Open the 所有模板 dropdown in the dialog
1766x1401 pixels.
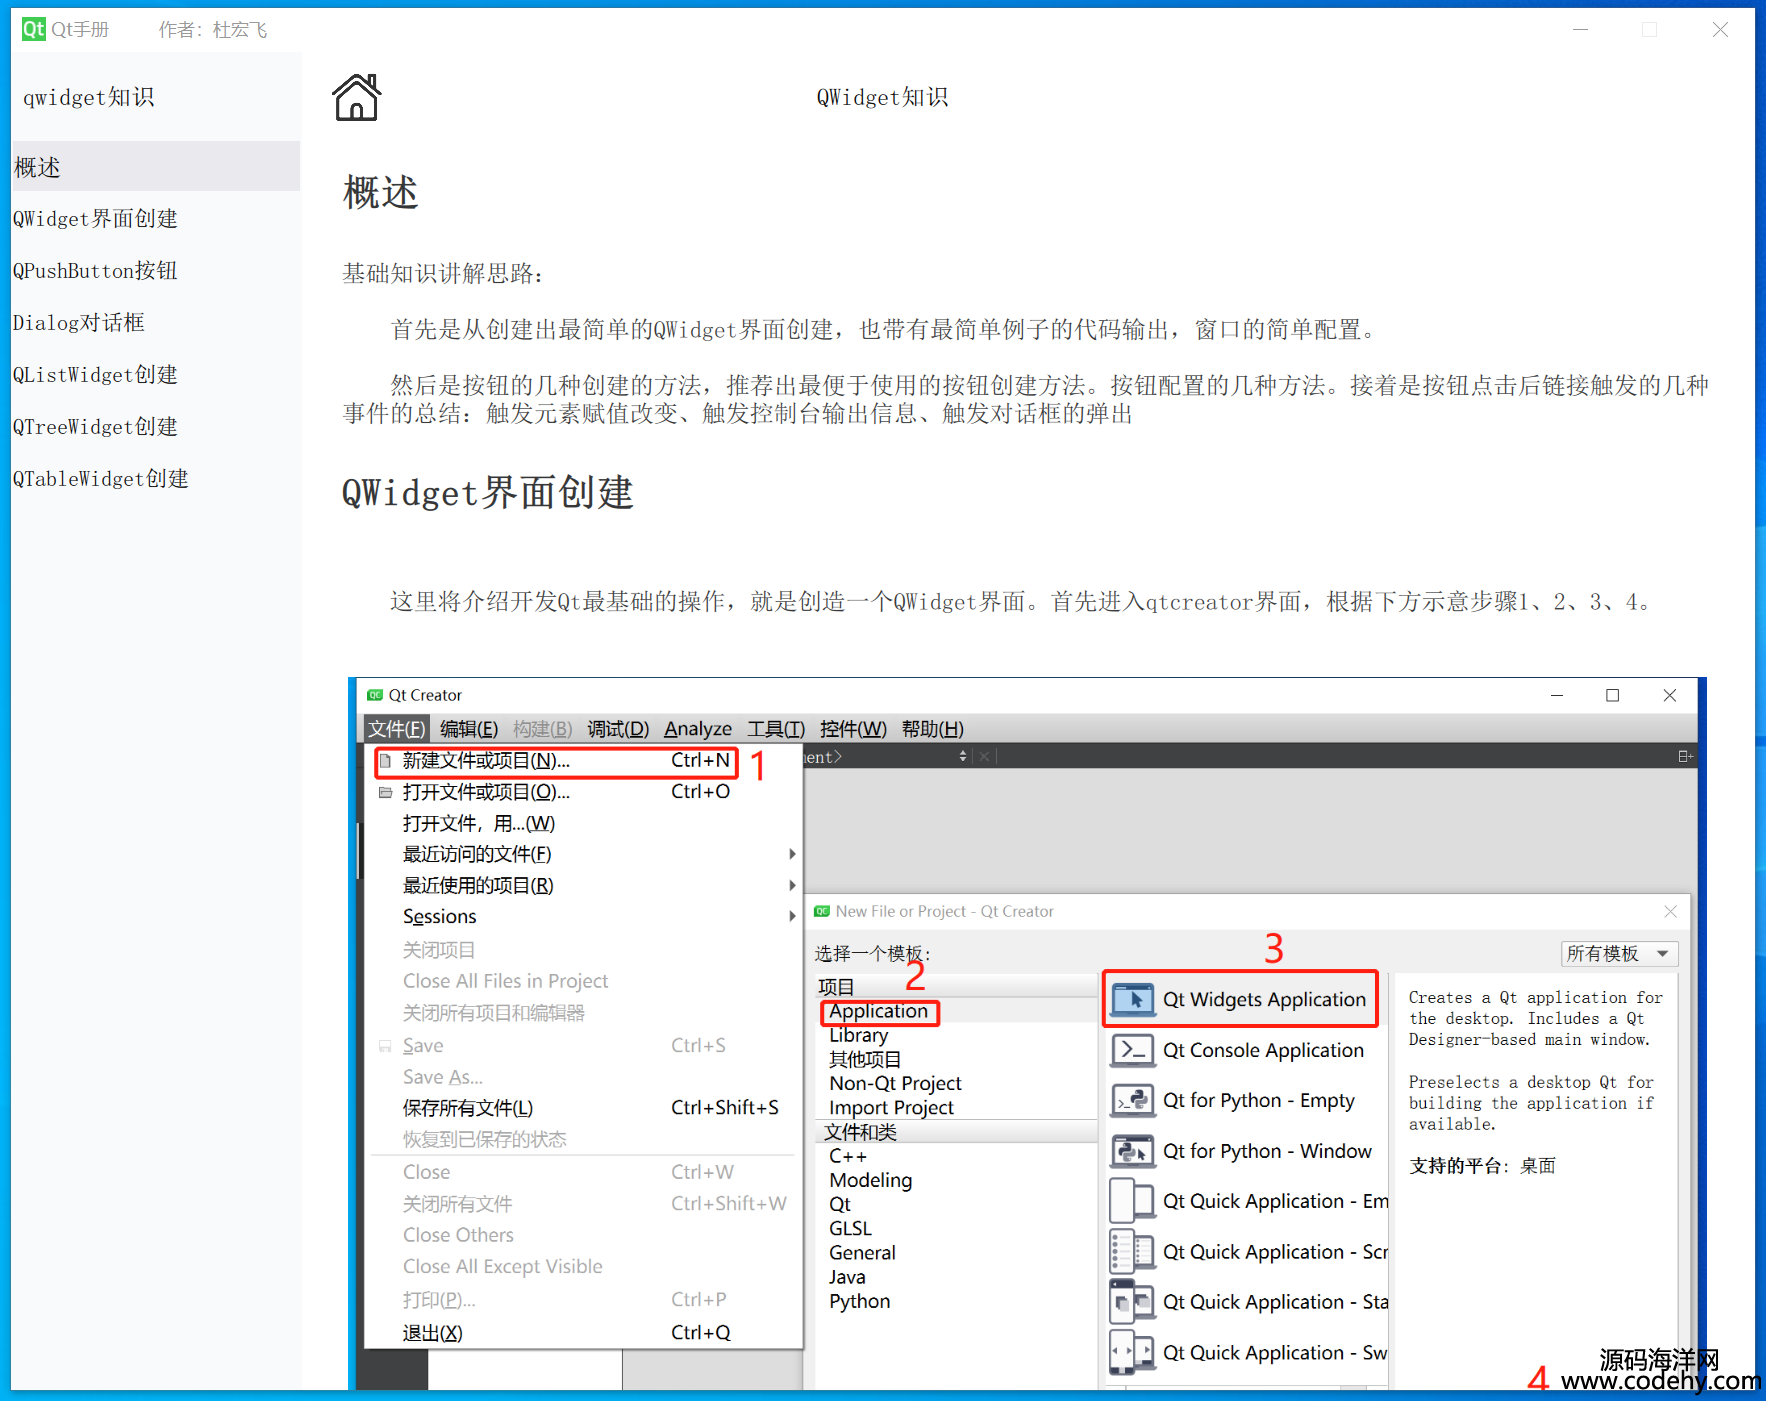(1619, 953)
